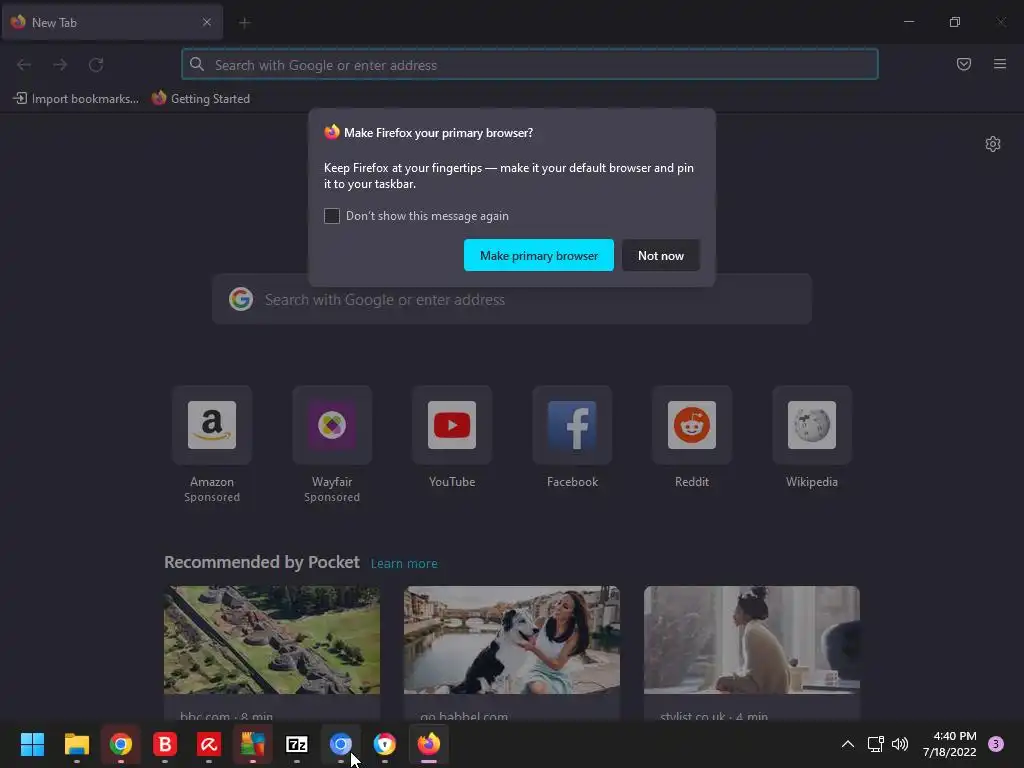Select the New Tab browser tab
This screenshot has height=768, width=1024.
click(112, 22)
